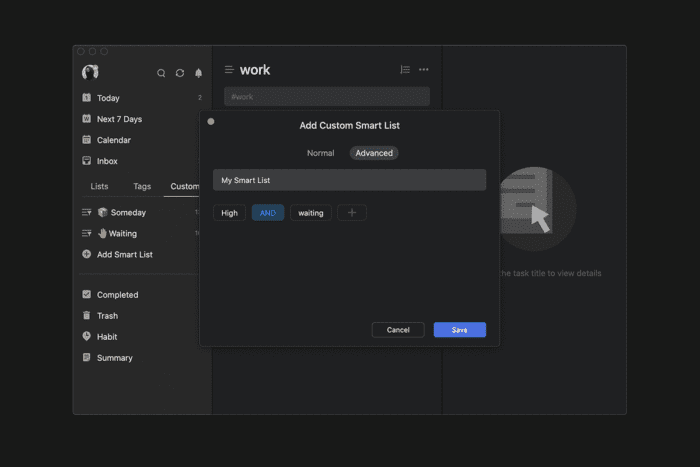Open the Inbox list
Screen dimensions: 700x467
coord(142,161)
